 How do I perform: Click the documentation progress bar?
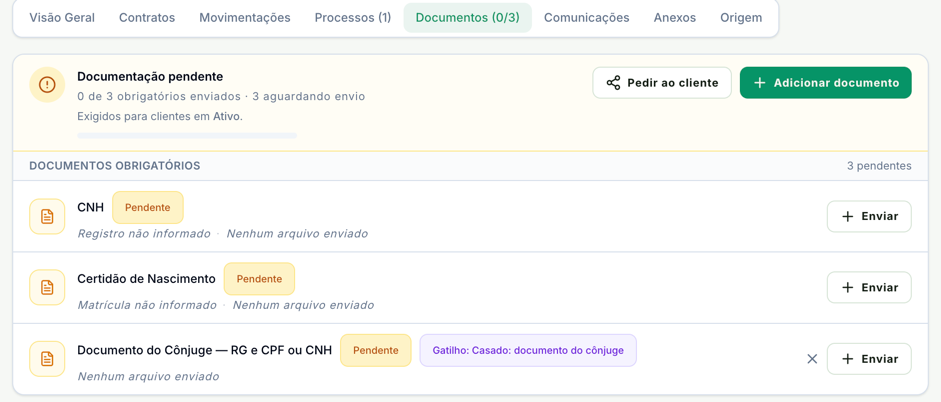pyautogui.click(x=187, y=136)
